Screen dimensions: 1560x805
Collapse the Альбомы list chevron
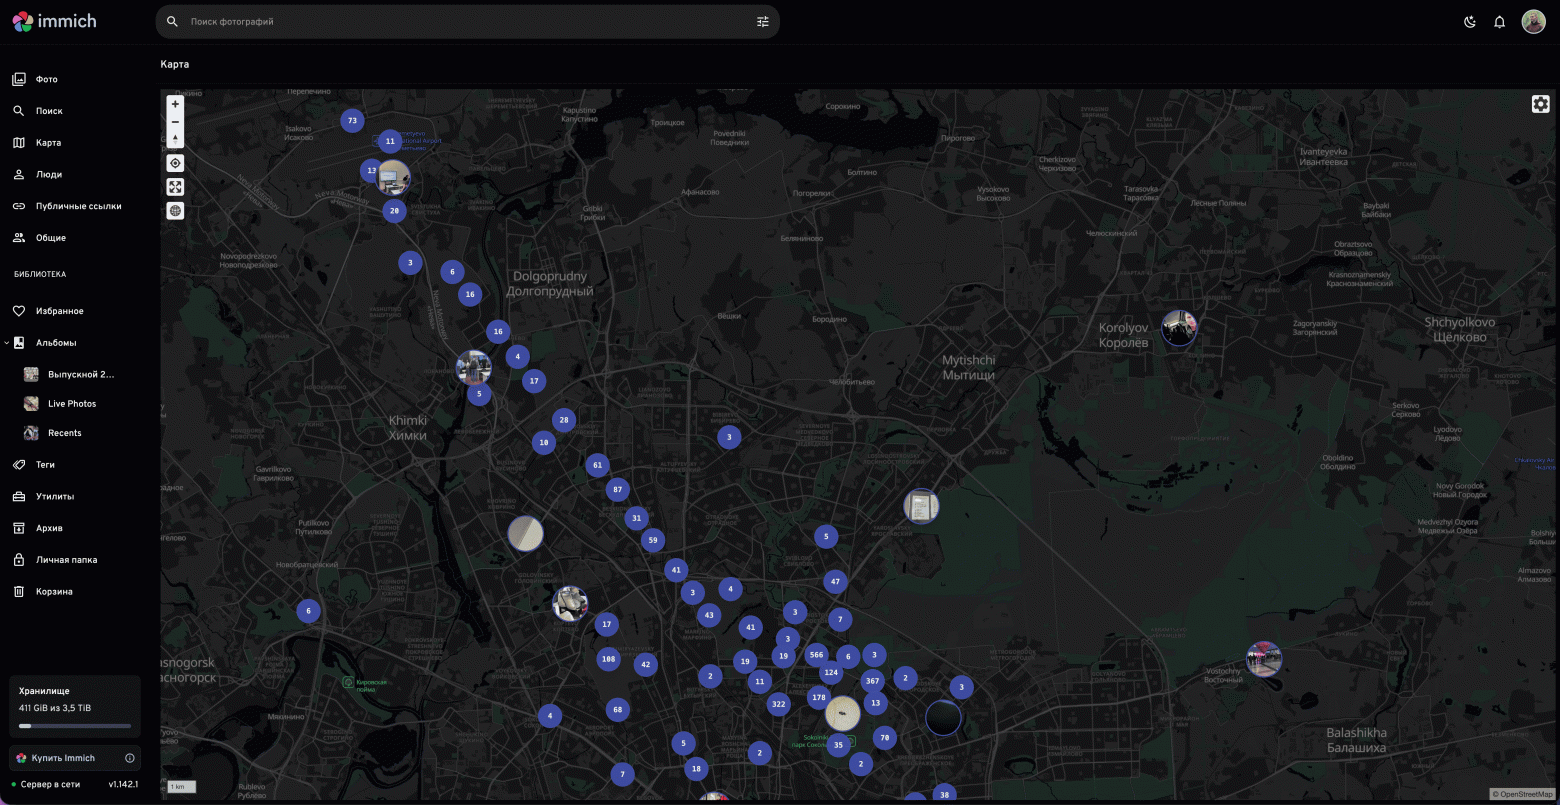7,343
